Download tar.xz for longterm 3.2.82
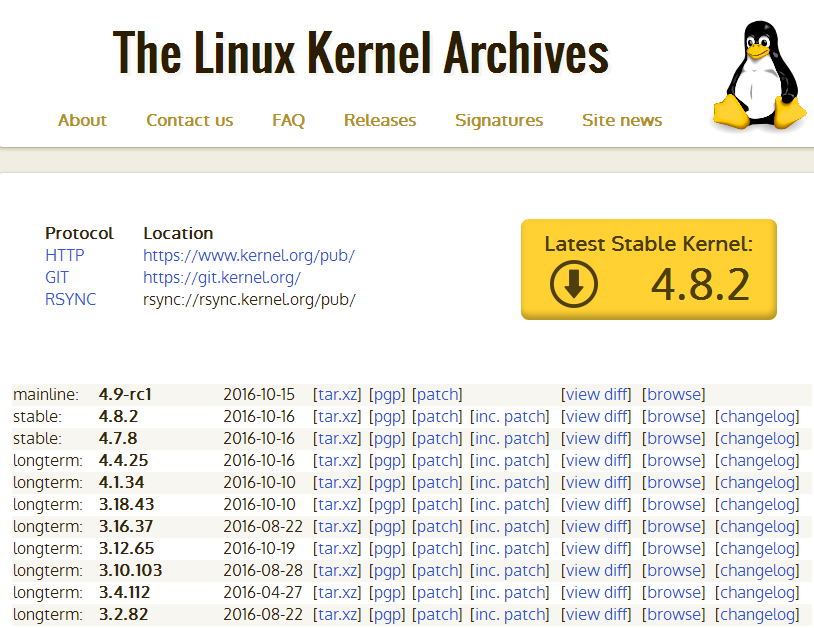The image size is (814, 628). pos(337,615)
